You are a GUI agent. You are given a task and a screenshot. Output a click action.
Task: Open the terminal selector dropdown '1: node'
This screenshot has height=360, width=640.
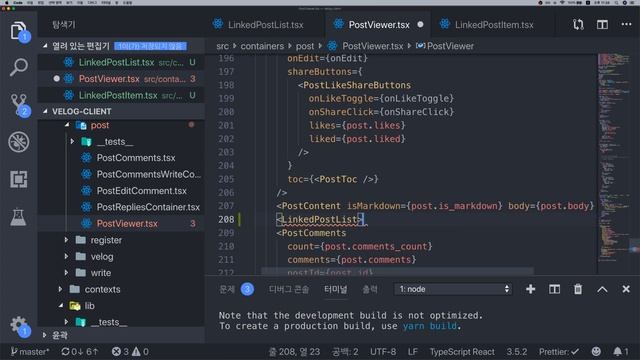(x=453, y=289)
